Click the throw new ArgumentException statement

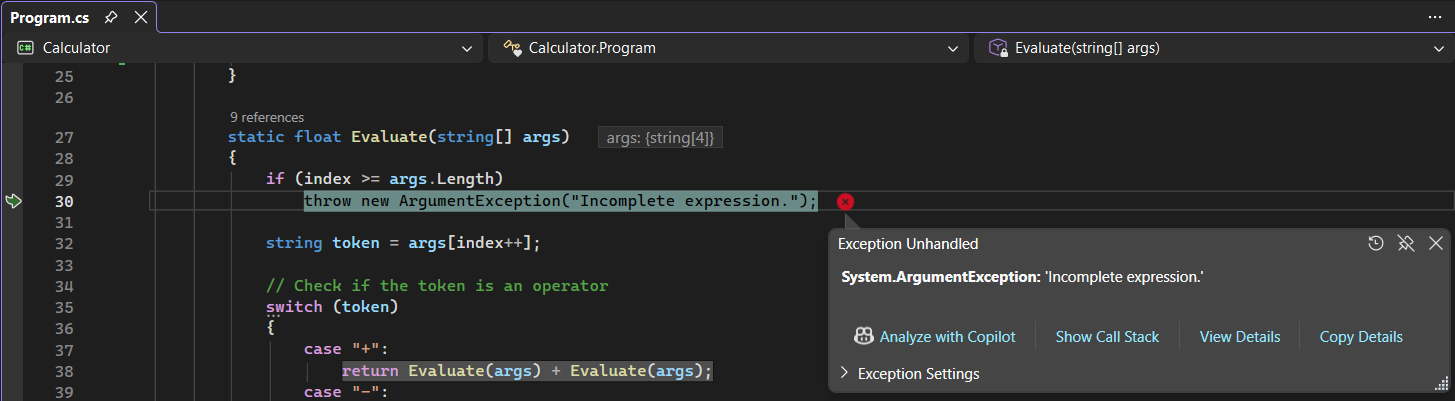(x=561, y=201)
